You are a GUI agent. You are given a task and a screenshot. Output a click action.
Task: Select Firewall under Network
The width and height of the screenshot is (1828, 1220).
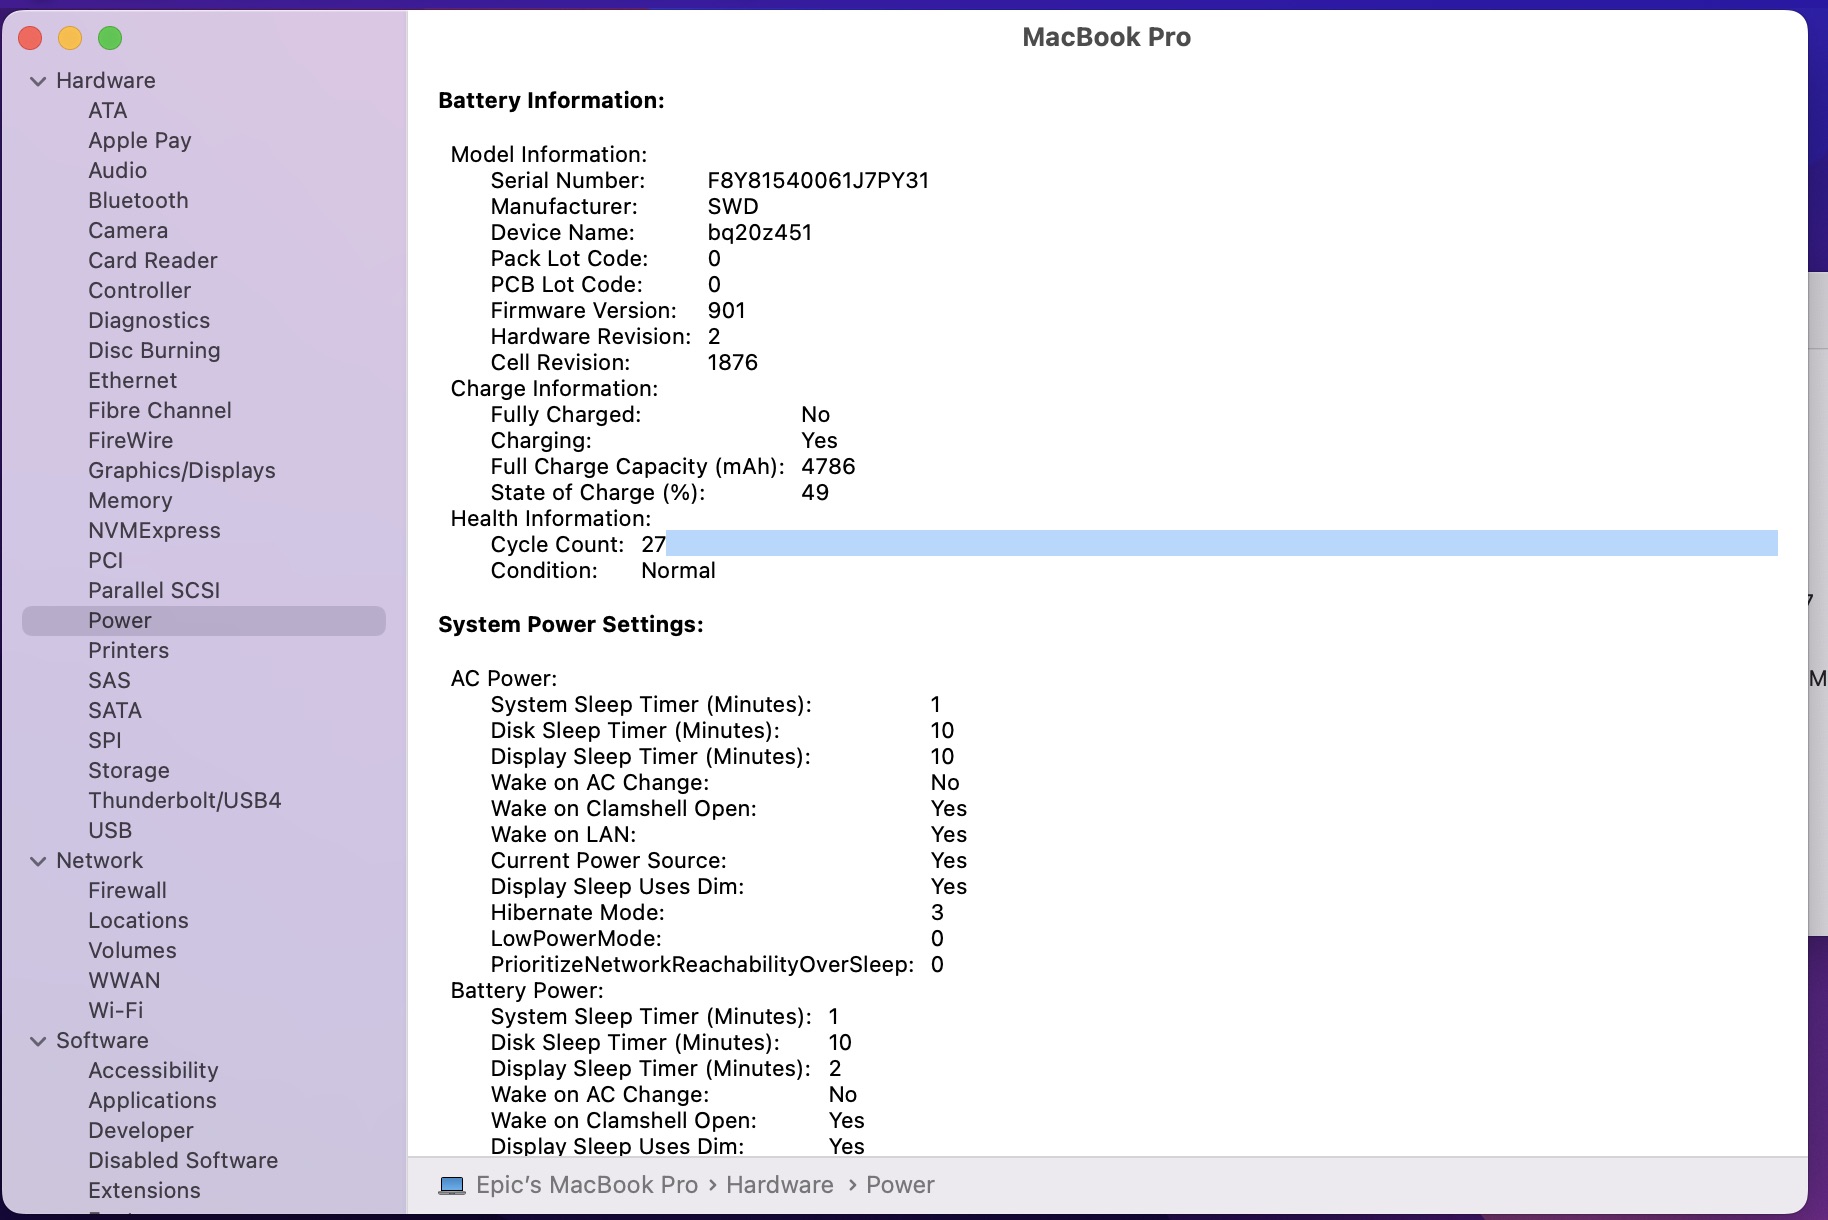[127, 891]
